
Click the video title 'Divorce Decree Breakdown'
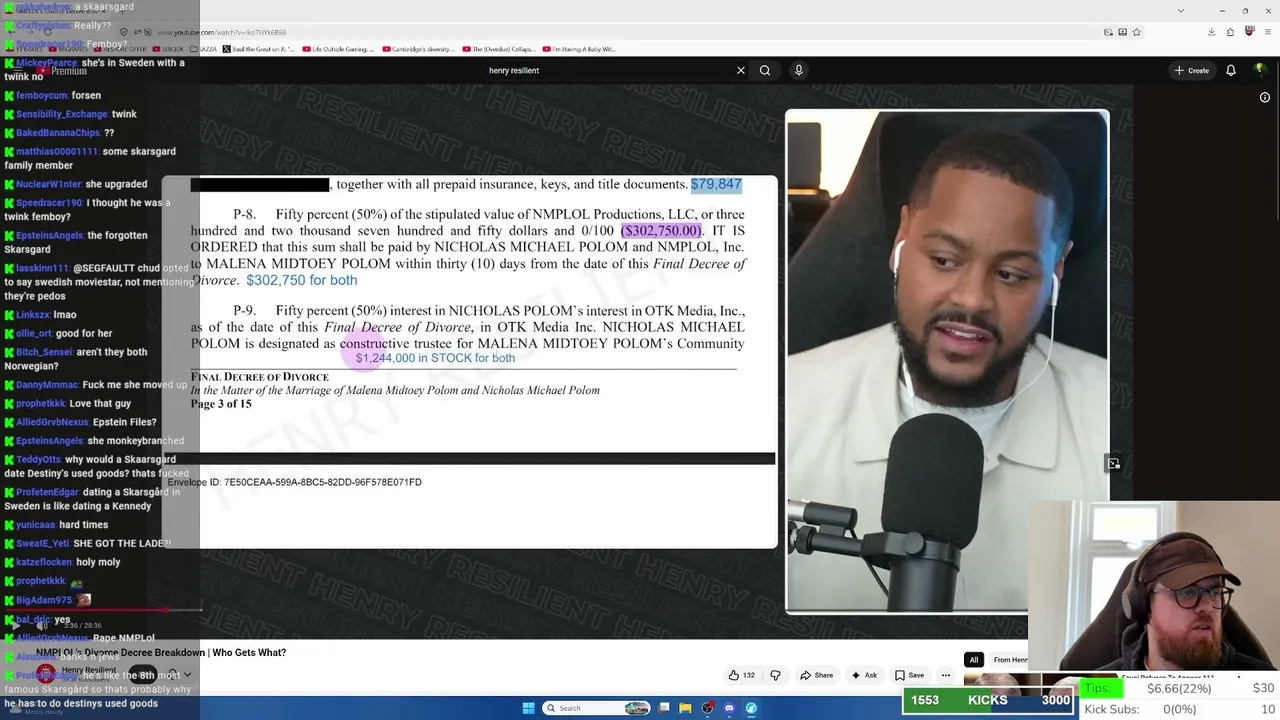(x=161, y=653)
